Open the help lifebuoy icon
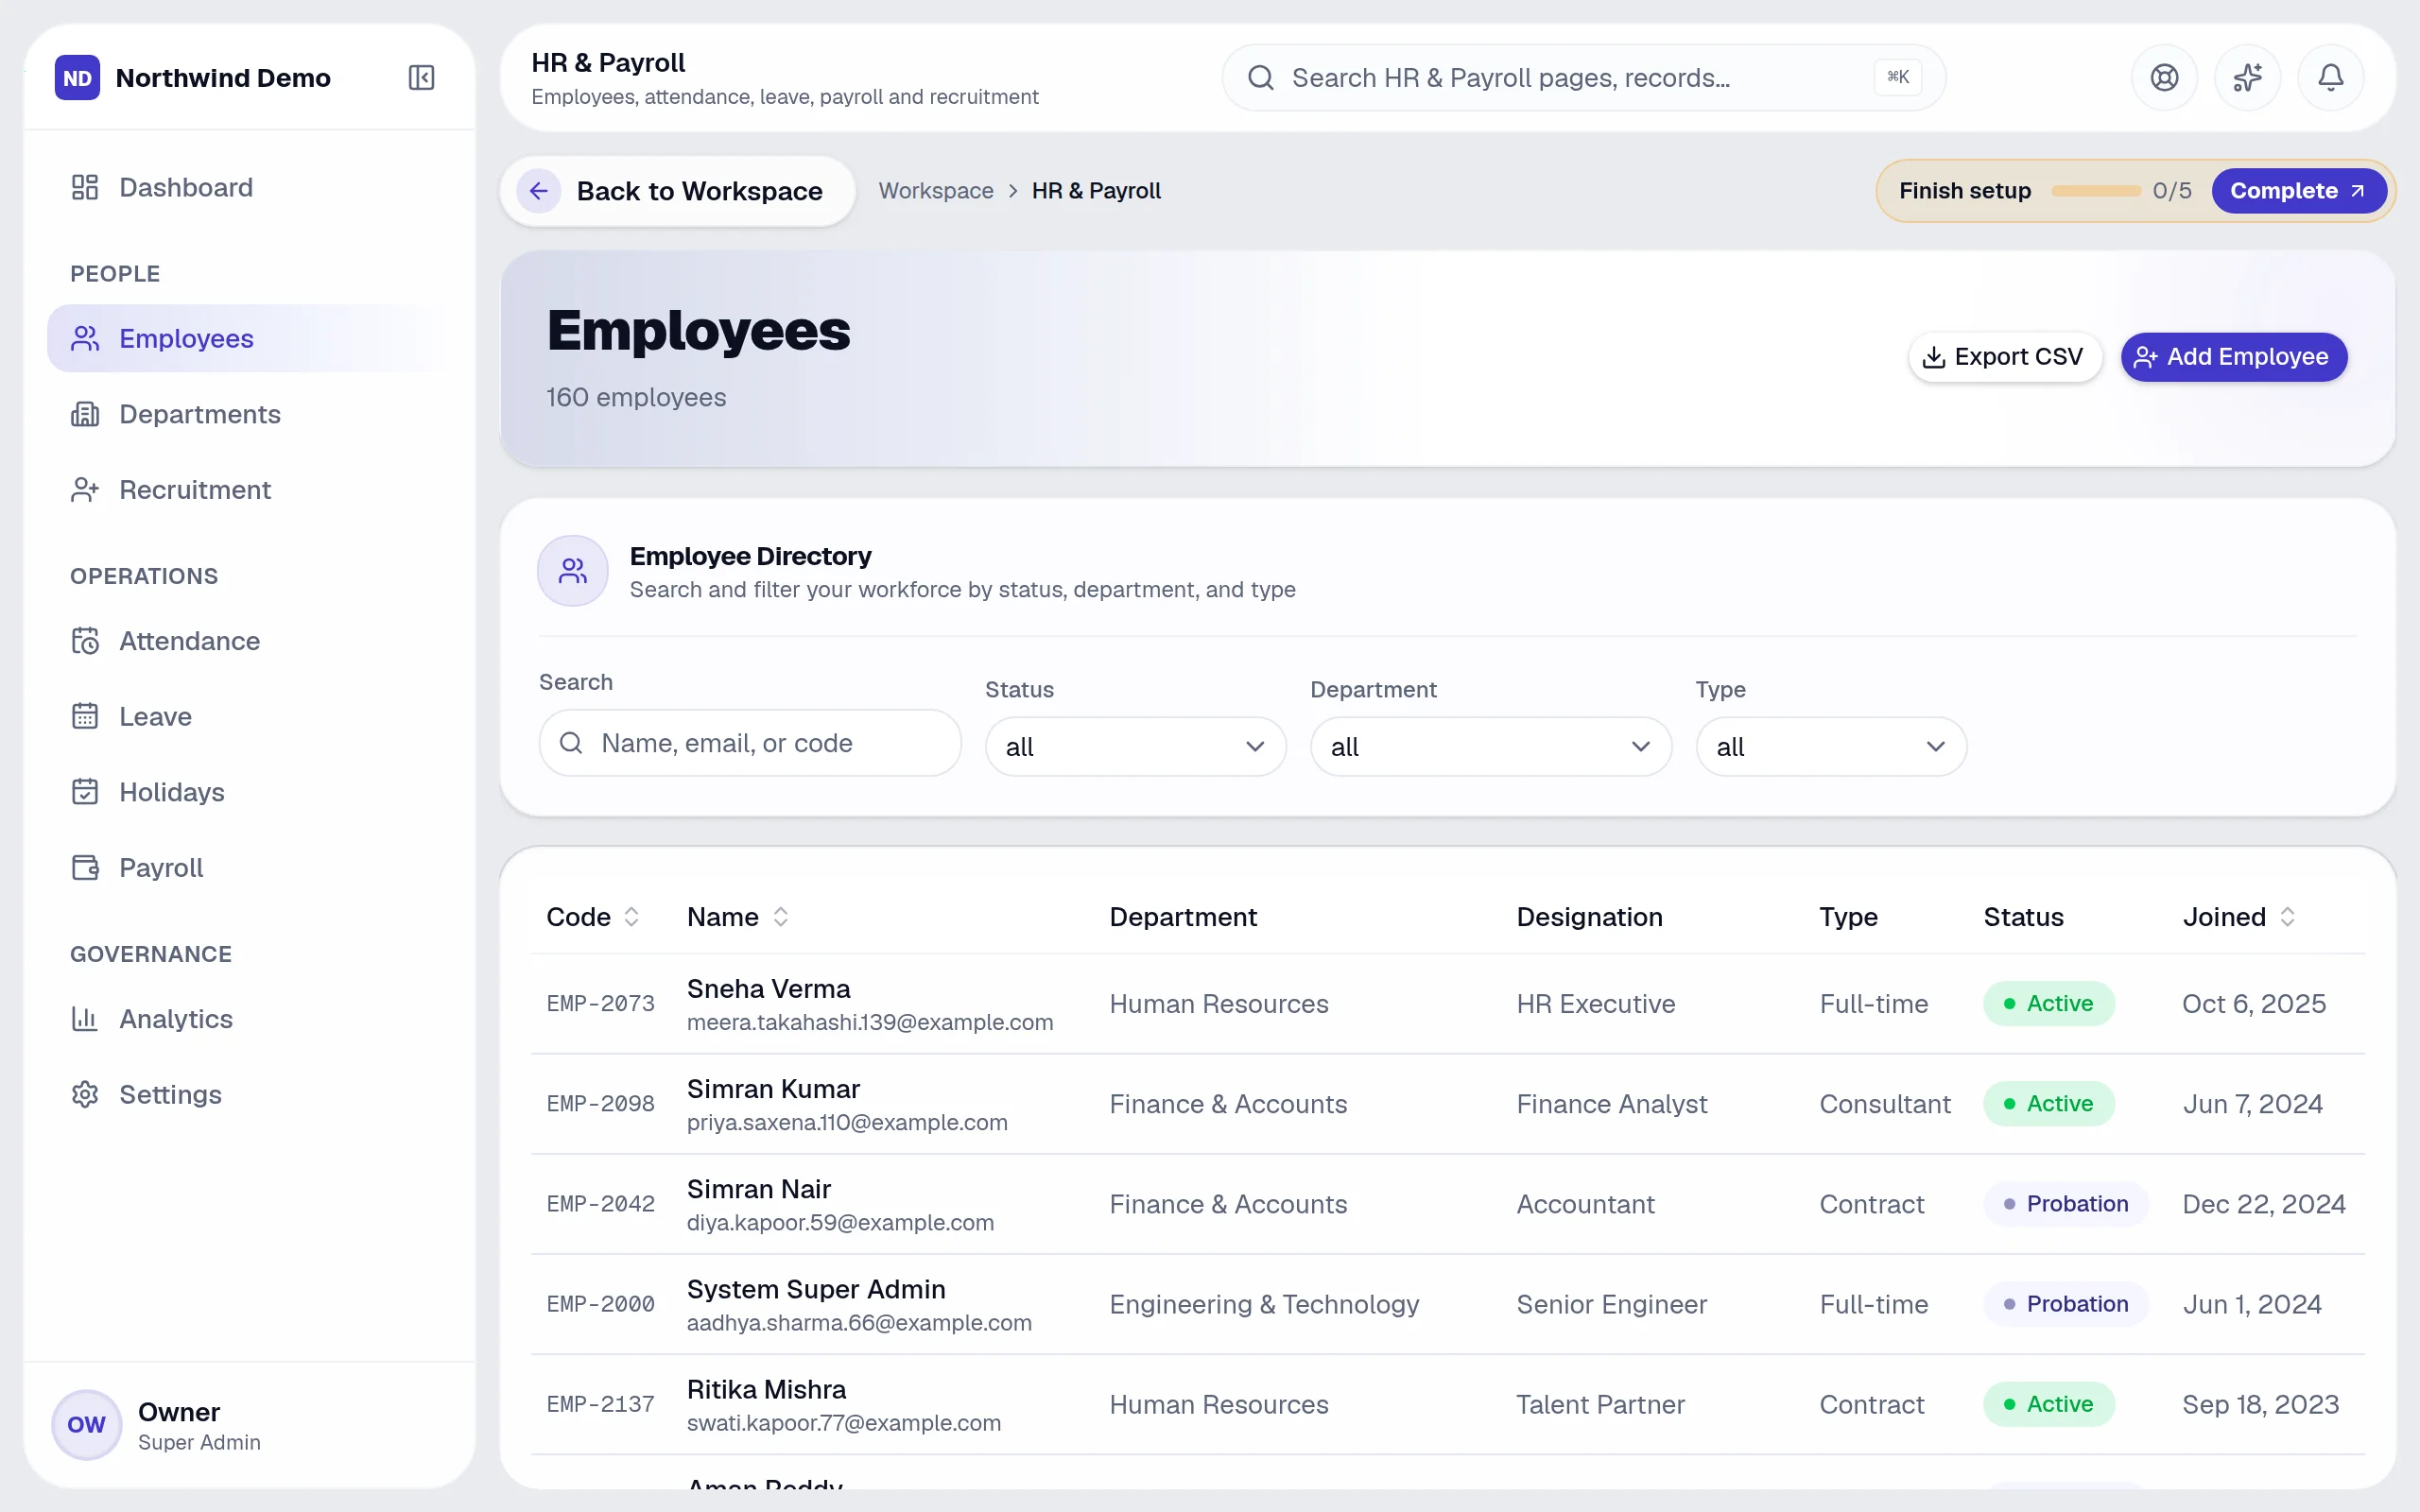 click(2164, 77)
